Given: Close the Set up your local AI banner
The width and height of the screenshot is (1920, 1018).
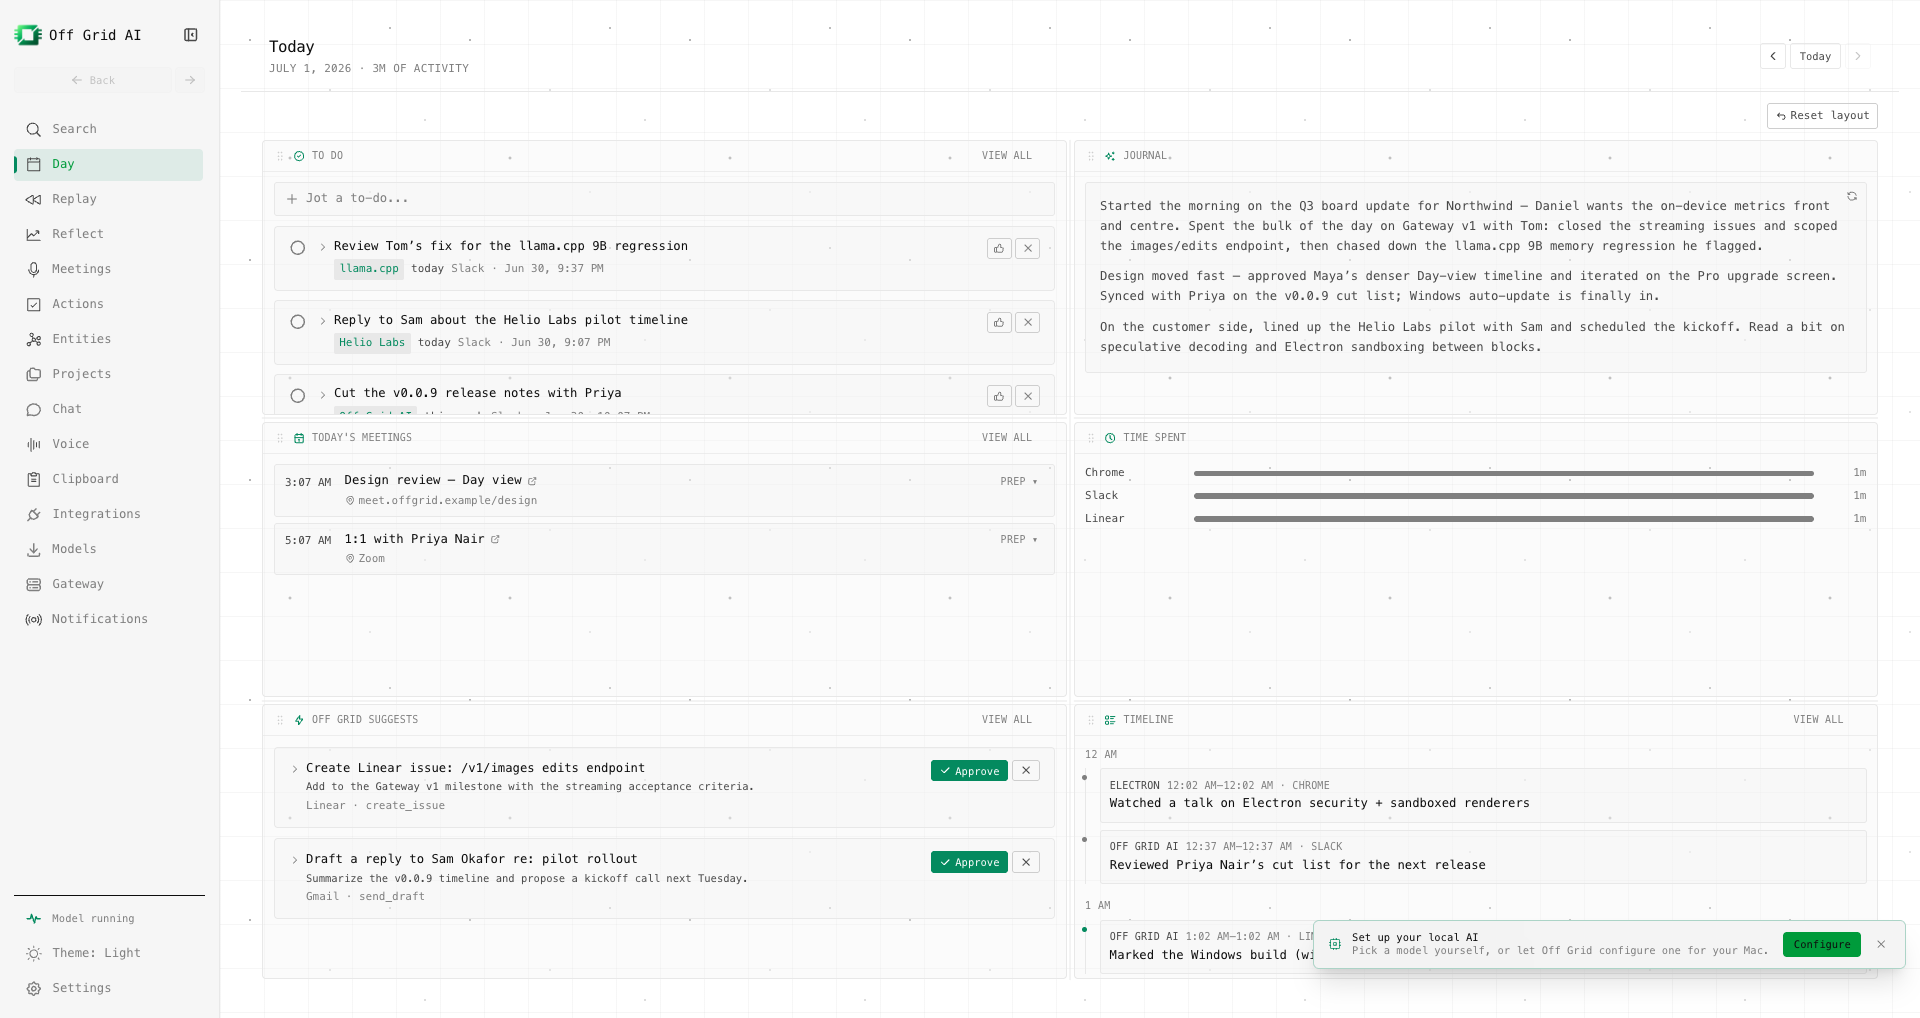Looking at the screenshot, I should 1881,944.
